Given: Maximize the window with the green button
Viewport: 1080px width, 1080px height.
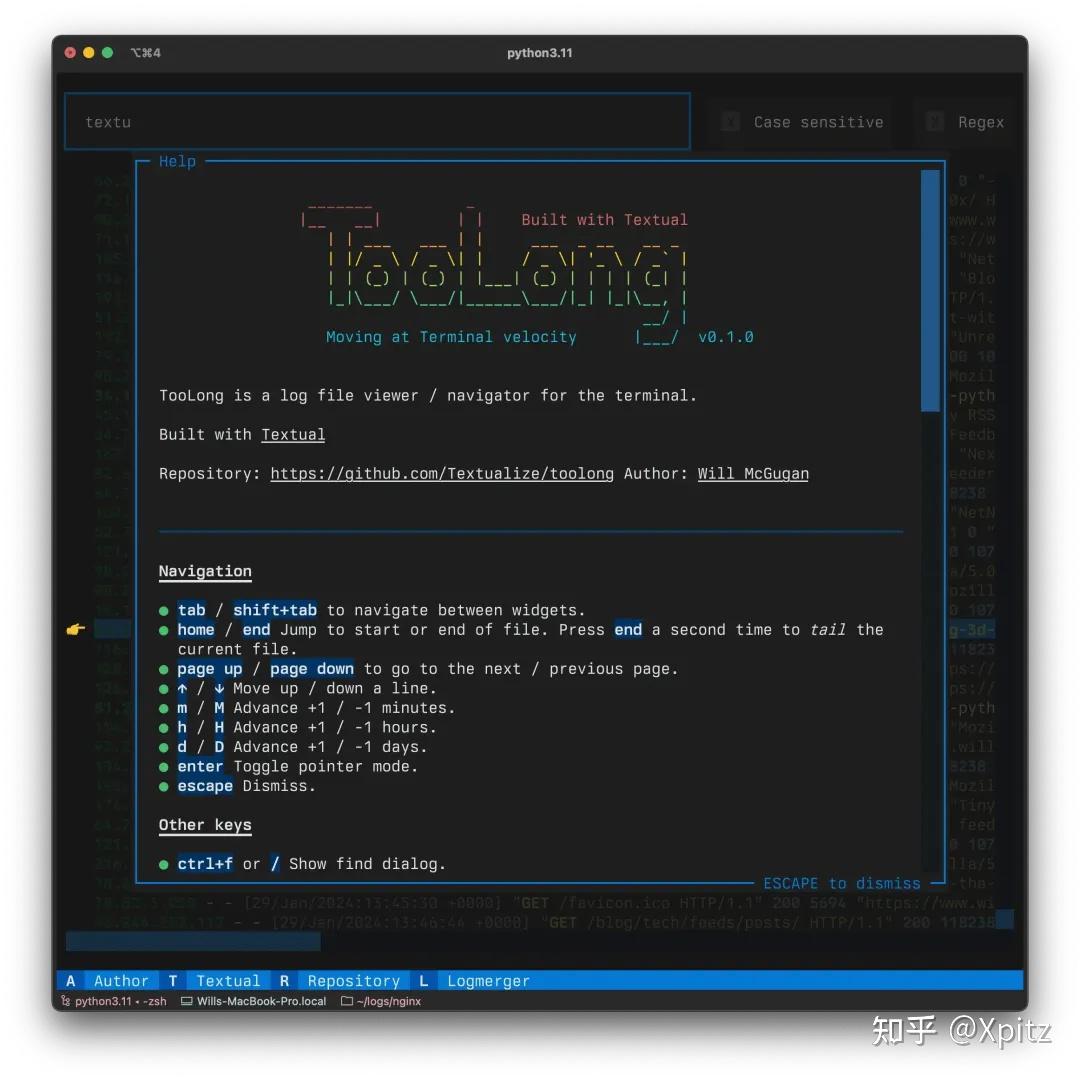Looking at the screenshot, I should (x=107, y=52).
